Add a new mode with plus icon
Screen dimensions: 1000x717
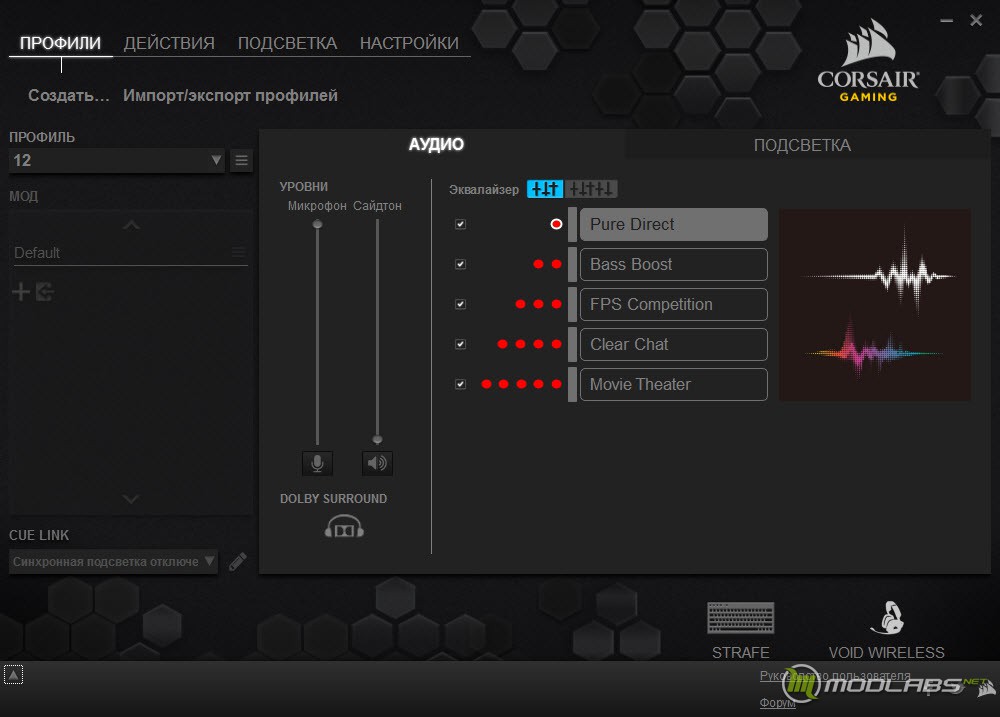21,292
